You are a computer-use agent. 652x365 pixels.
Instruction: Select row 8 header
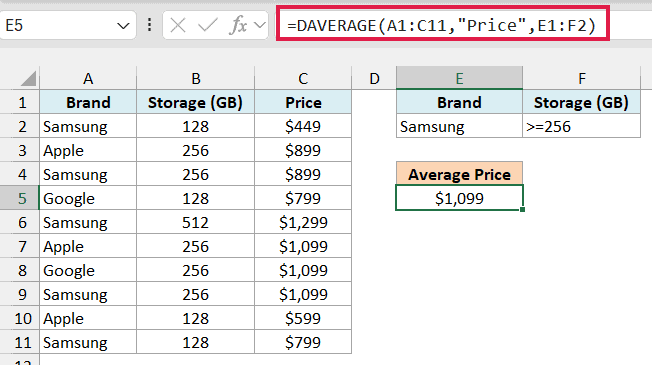tap(20, 271)
